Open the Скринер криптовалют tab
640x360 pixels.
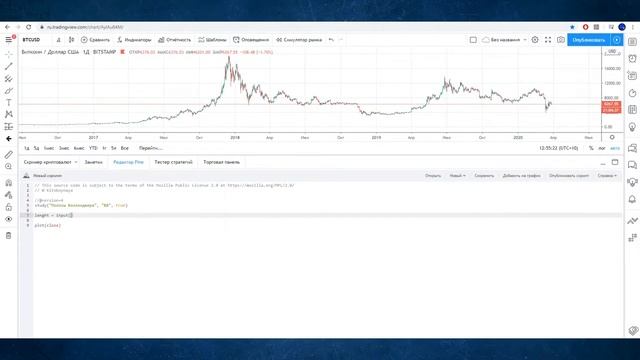(x=47, y=162)
